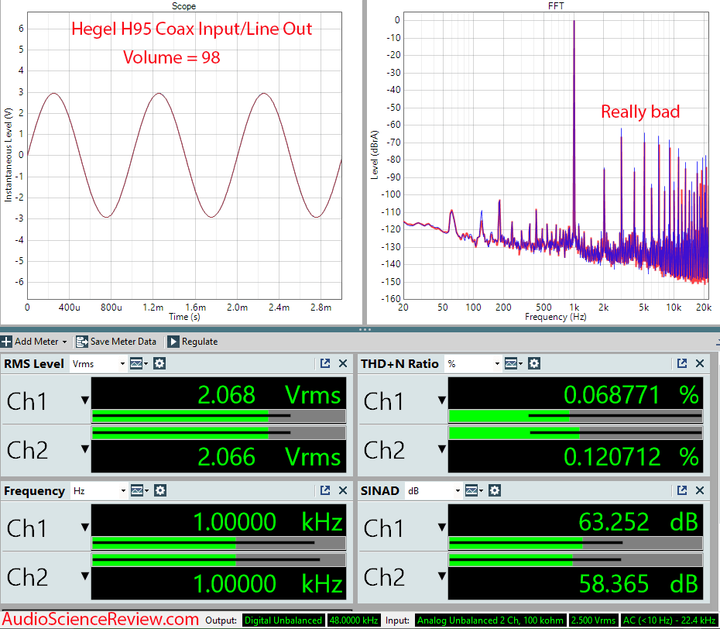
Task: Click the Digital Unbalanced output status
Action: click(283, 621)
